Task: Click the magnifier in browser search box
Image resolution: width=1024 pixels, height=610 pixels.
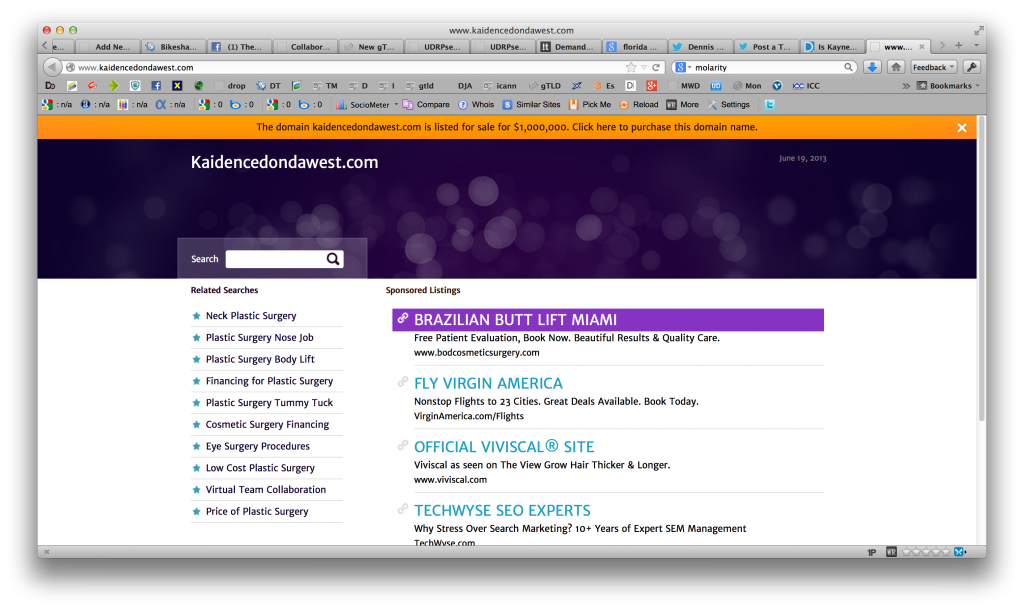Action: [848, 67]
